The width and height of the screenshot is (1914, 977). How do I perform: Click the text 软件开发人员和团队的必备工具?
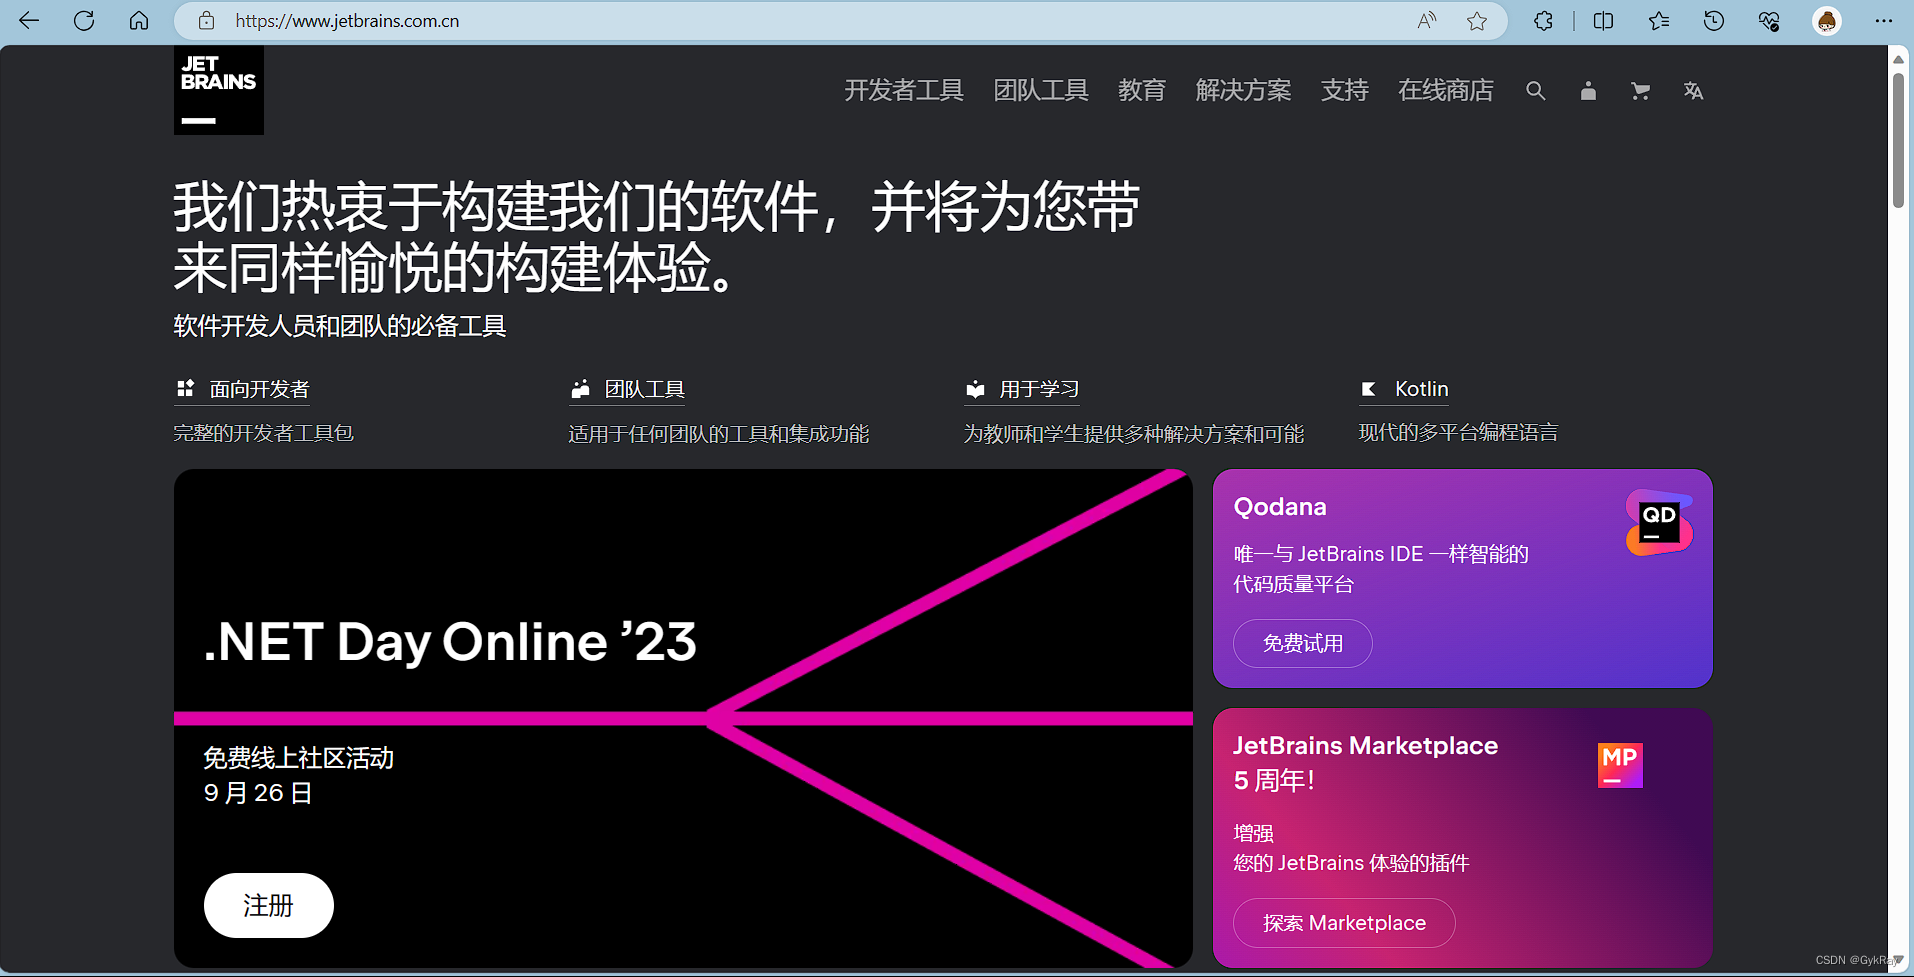pos(340,326)
